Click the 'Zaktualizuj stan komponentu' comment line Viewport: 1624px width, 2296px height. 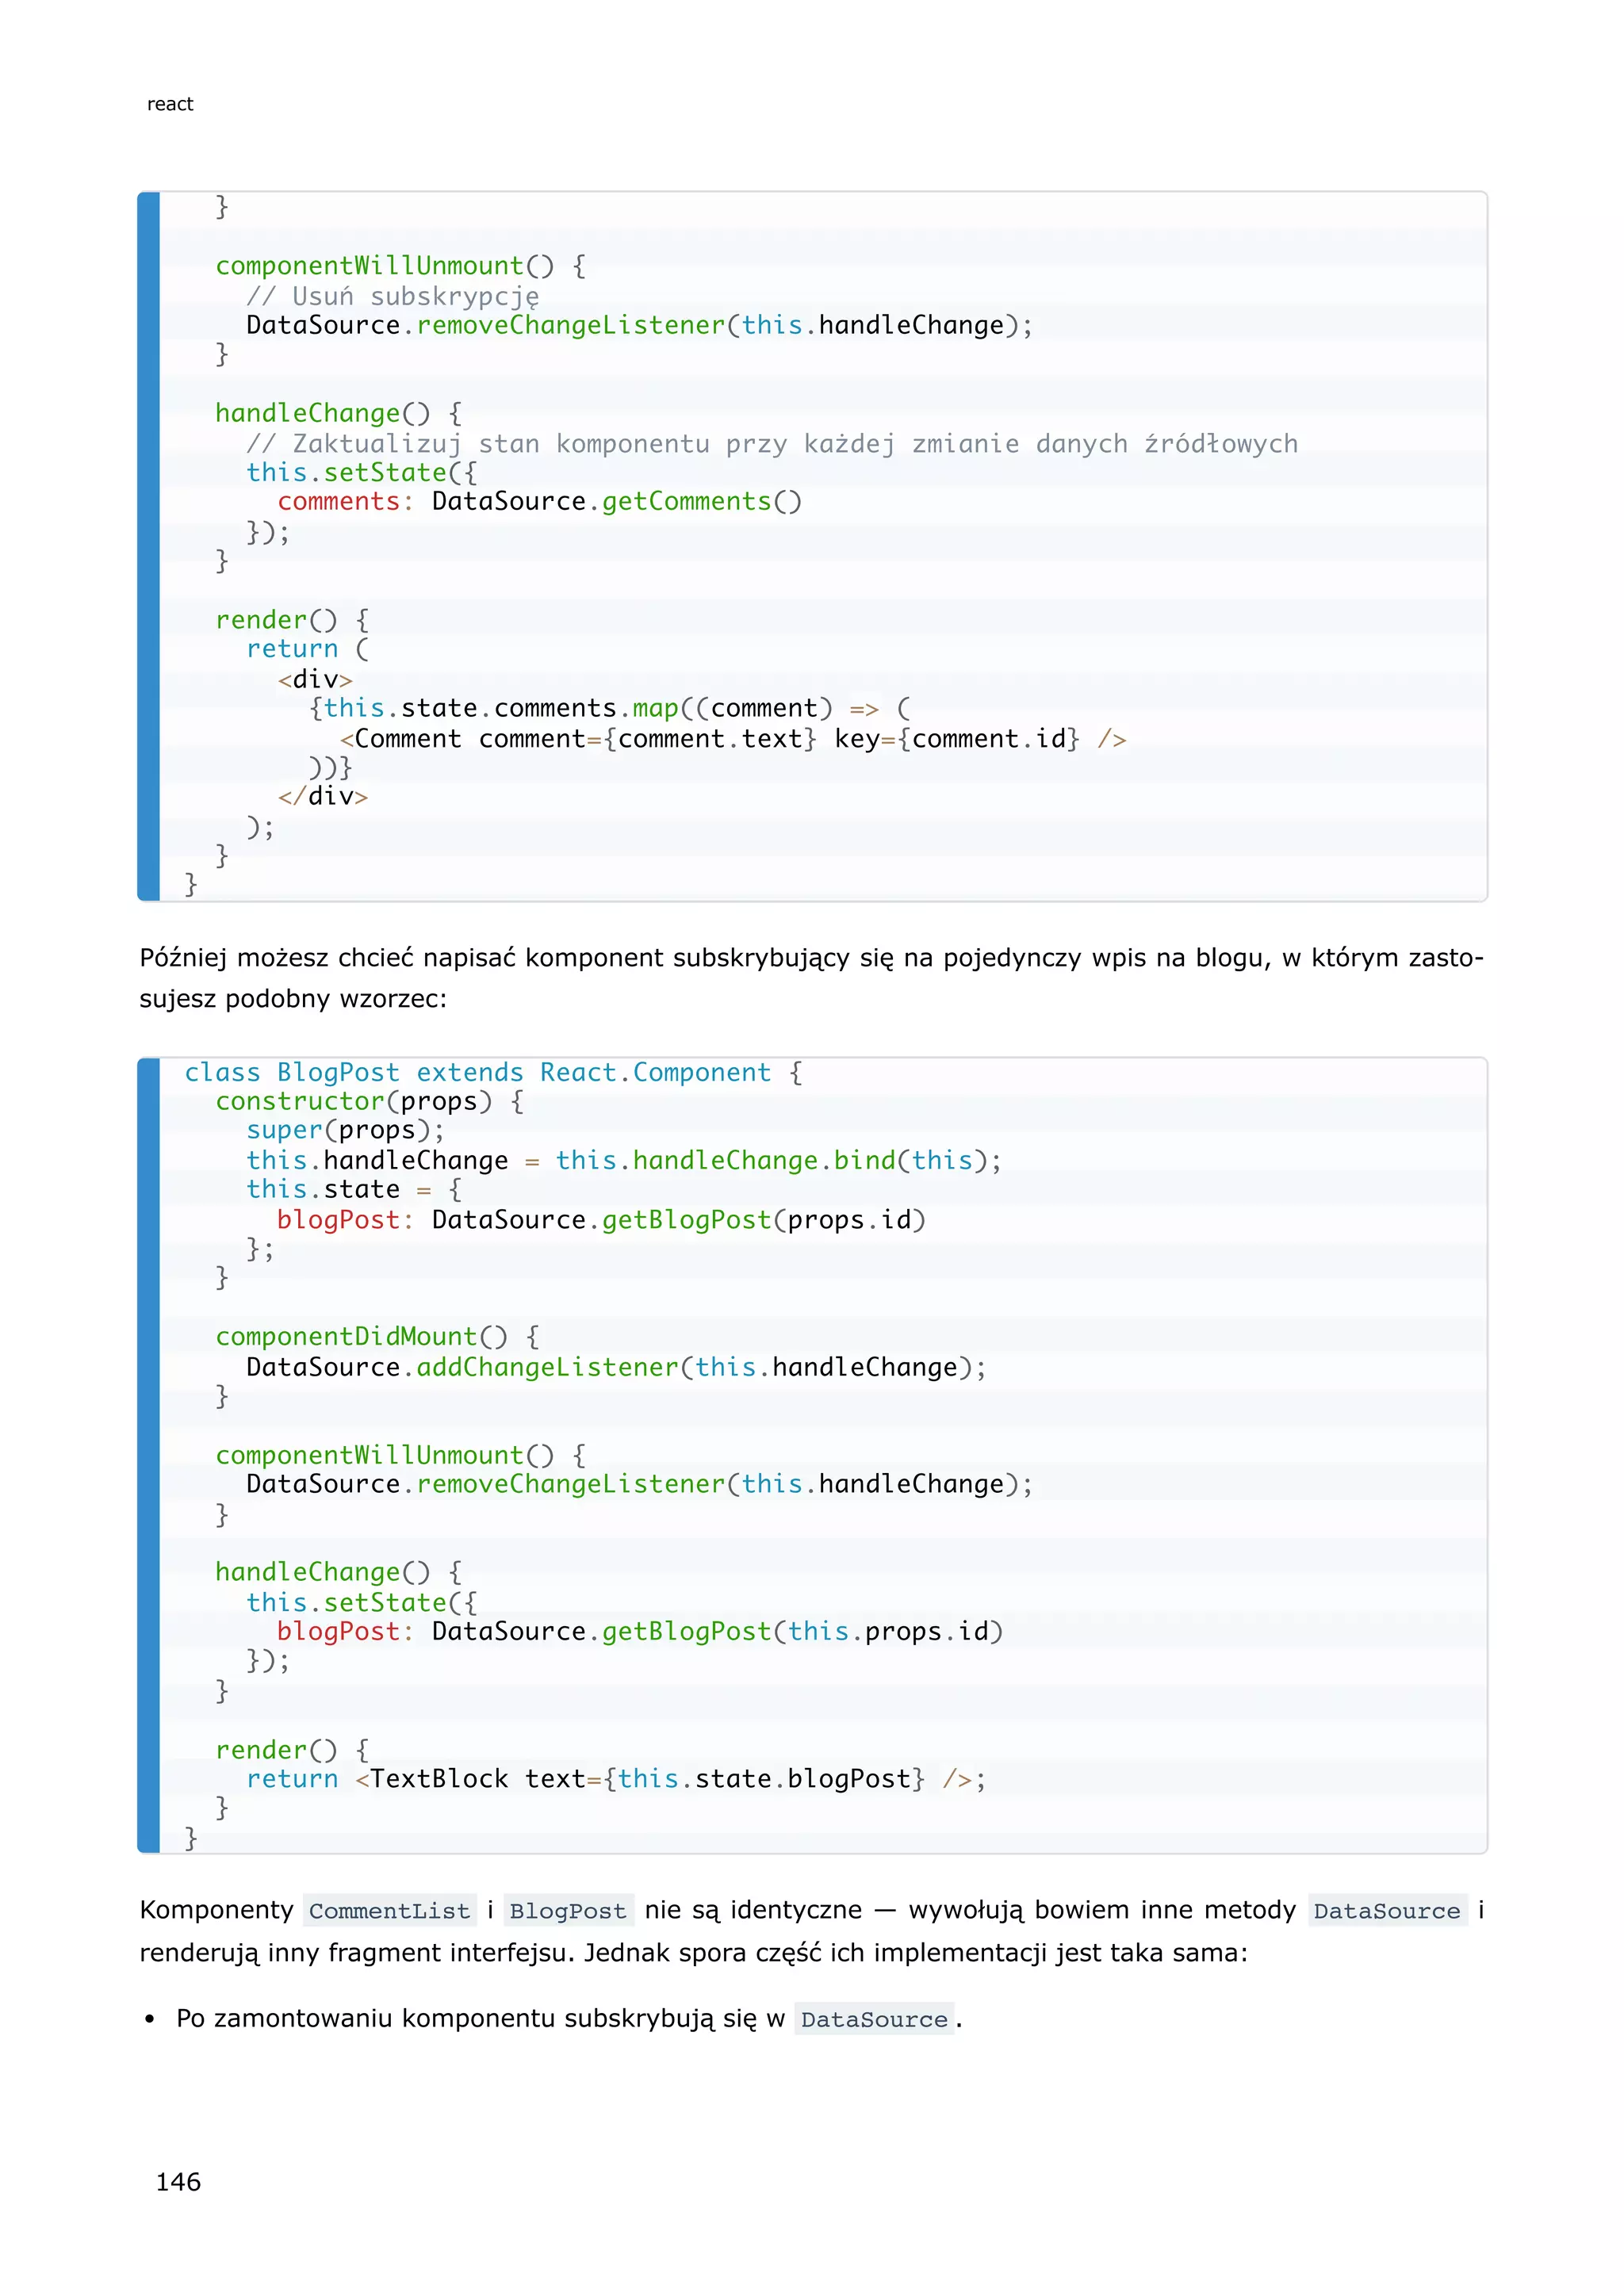771,443
